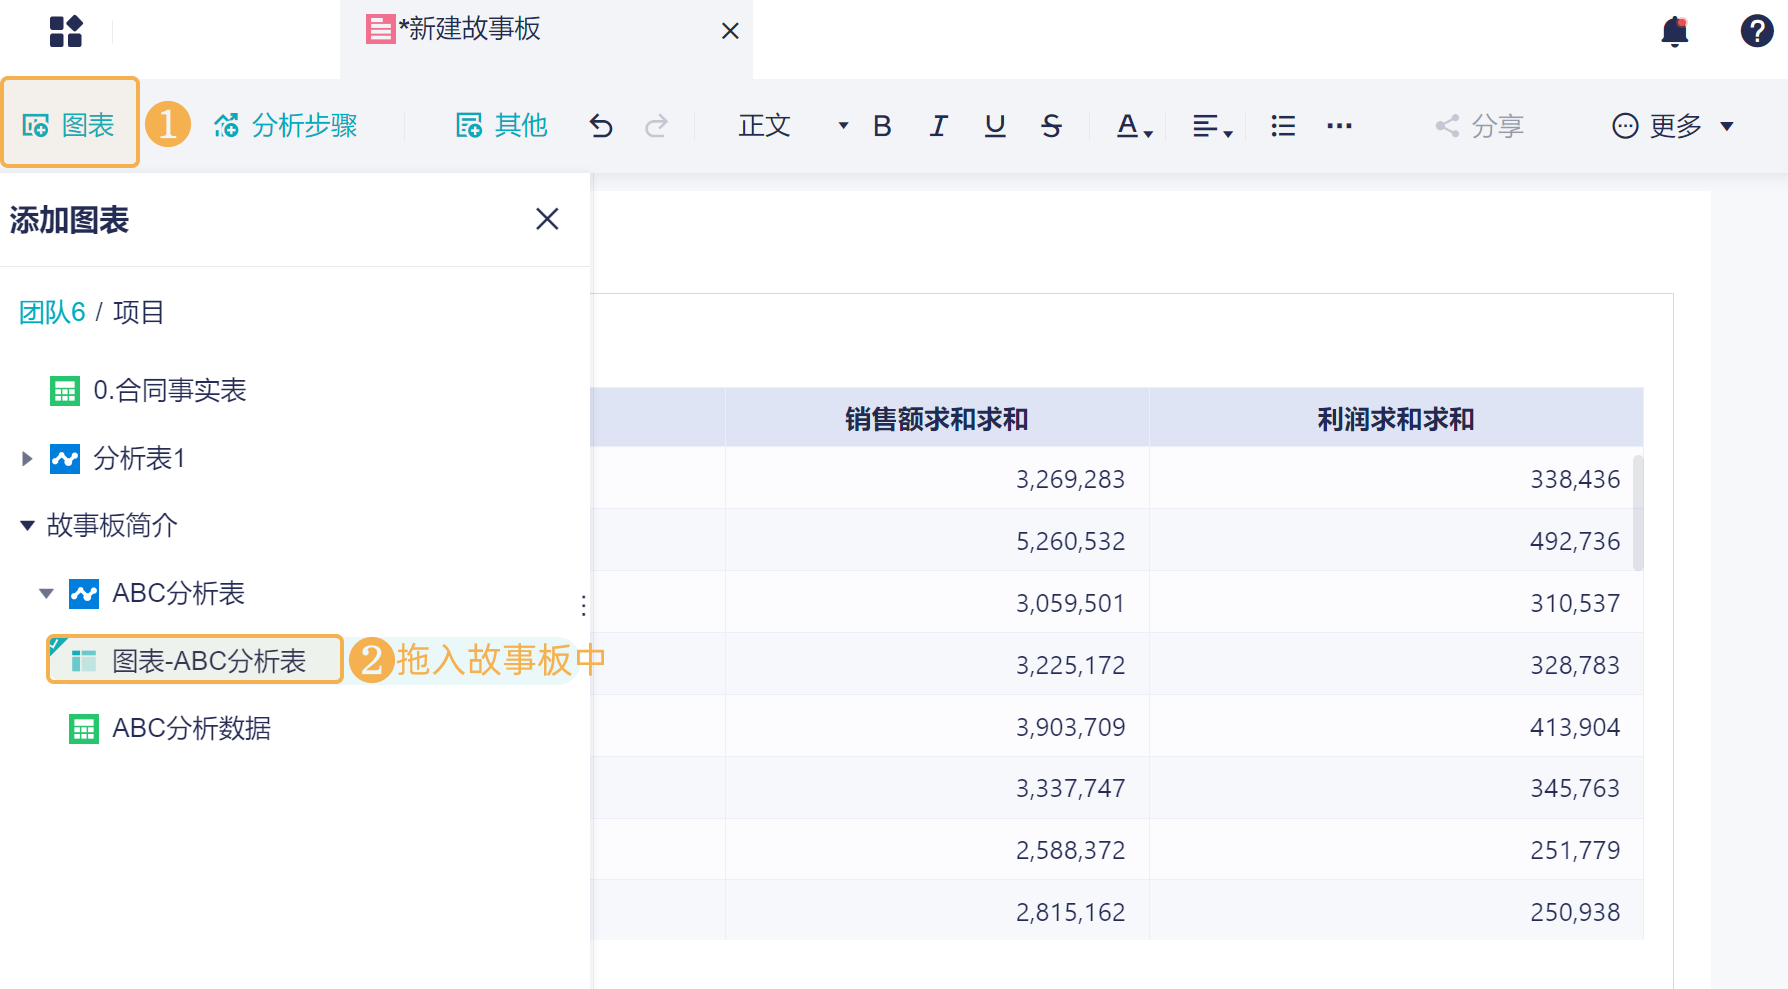This screenshot has height=989, width=1788.
Task: Select the ABC分析表 item
Action: 157,593
